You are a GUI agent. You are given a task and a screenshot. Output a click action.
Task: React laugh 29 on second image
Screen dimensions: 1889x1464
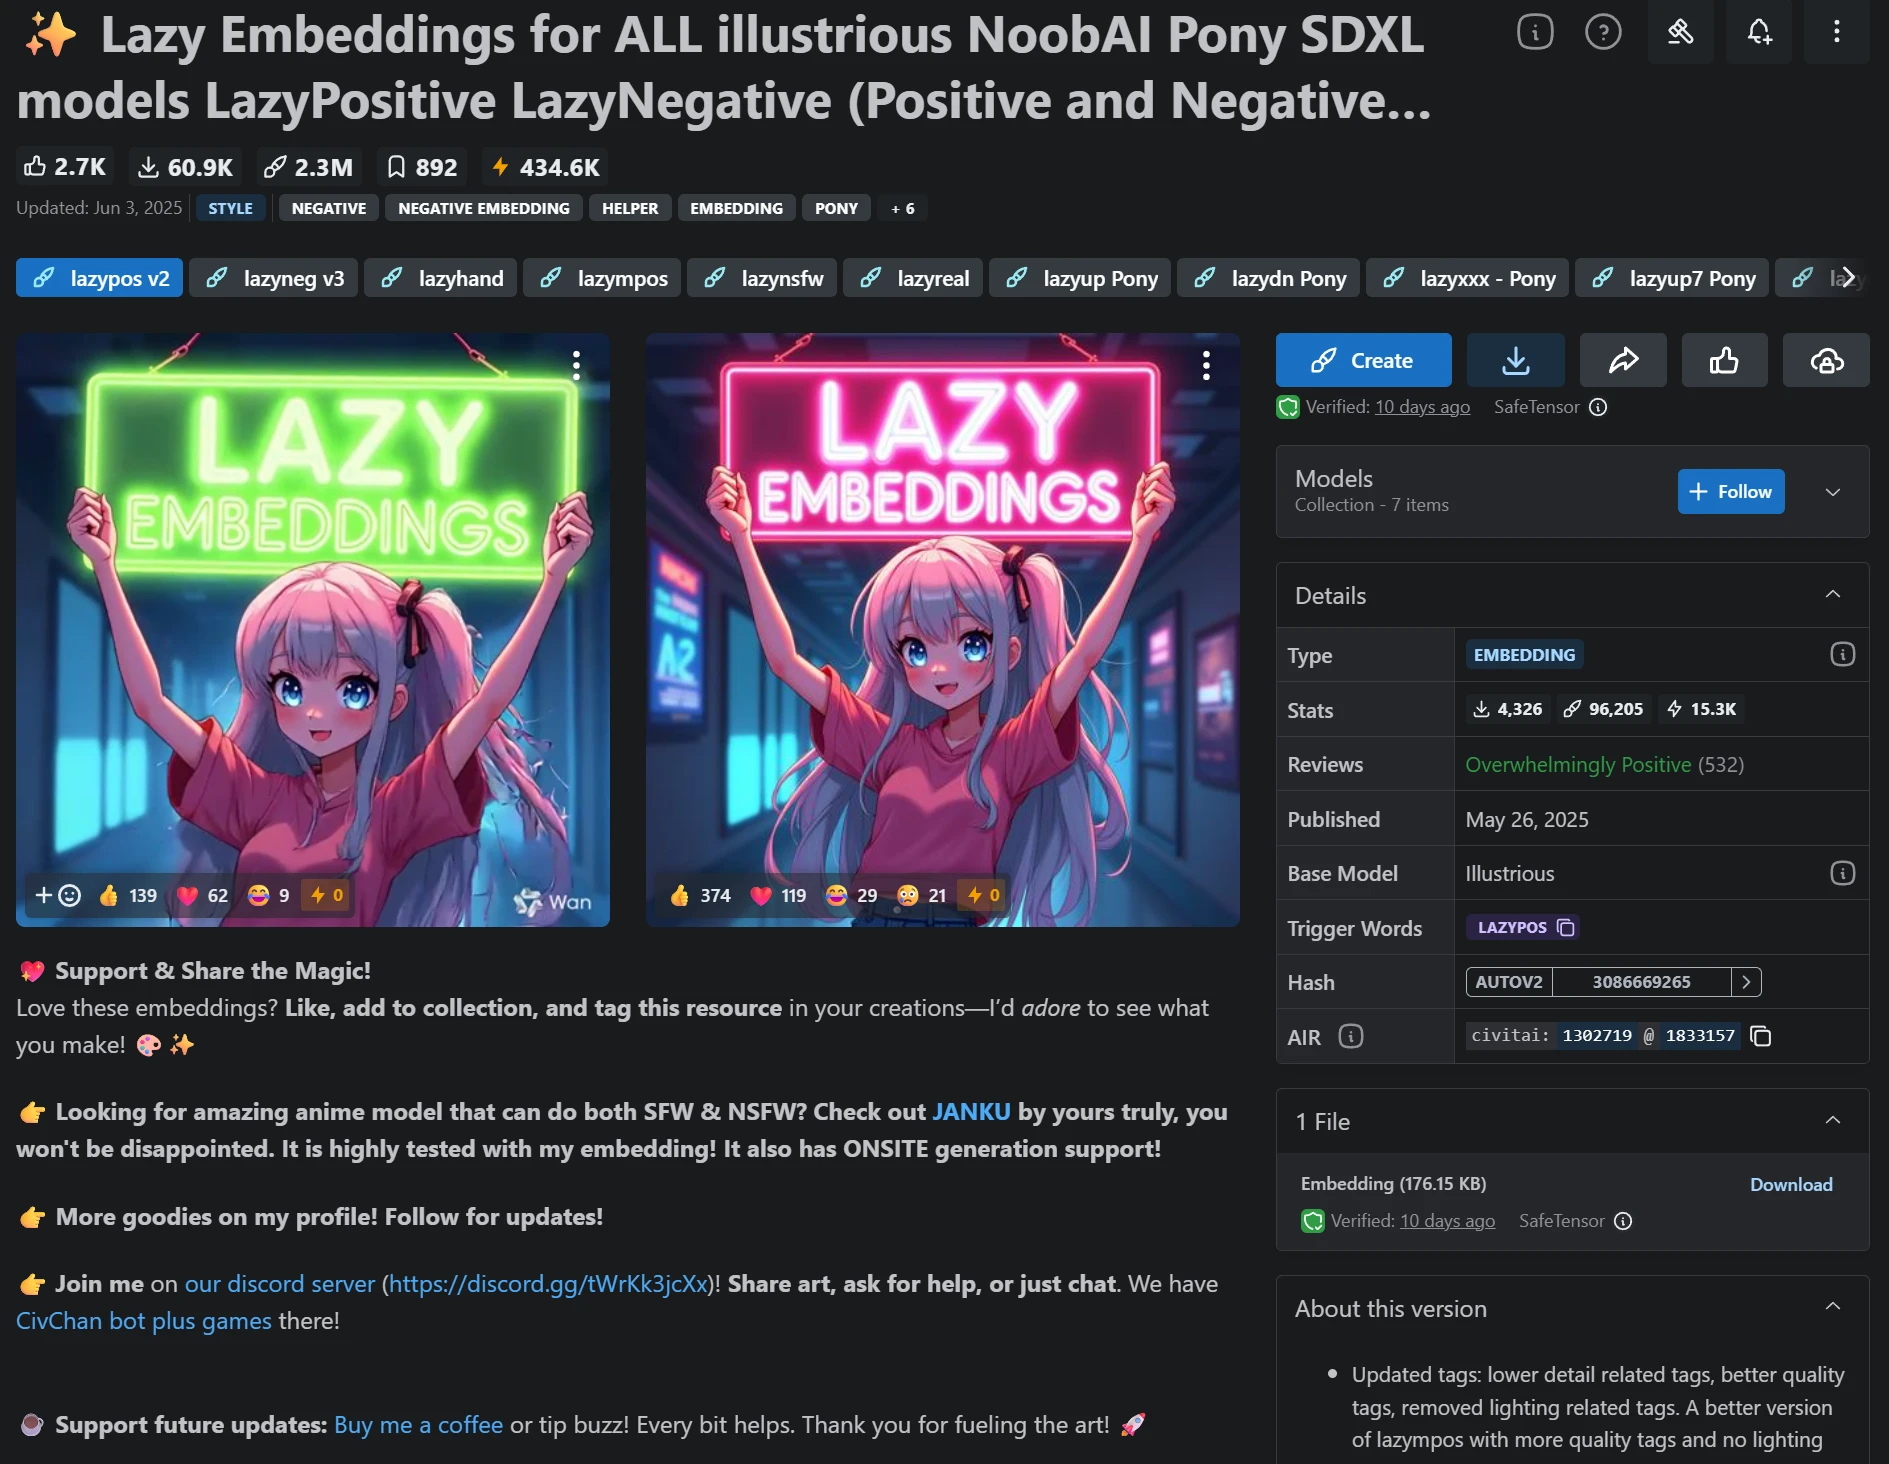[852, 895]
